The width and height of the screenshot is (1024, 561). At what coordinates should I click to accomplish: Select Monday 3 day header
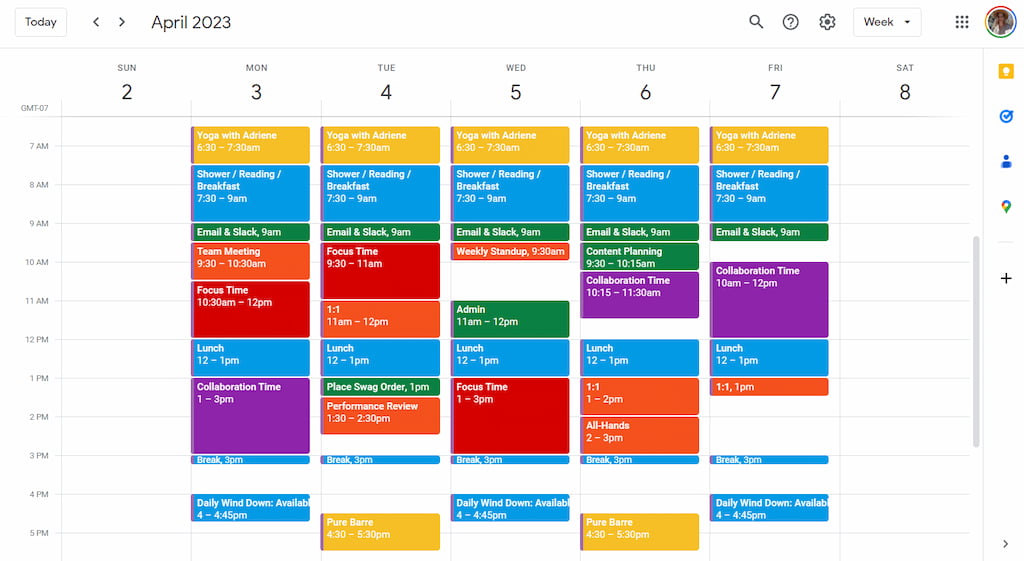tap(256, 92)
